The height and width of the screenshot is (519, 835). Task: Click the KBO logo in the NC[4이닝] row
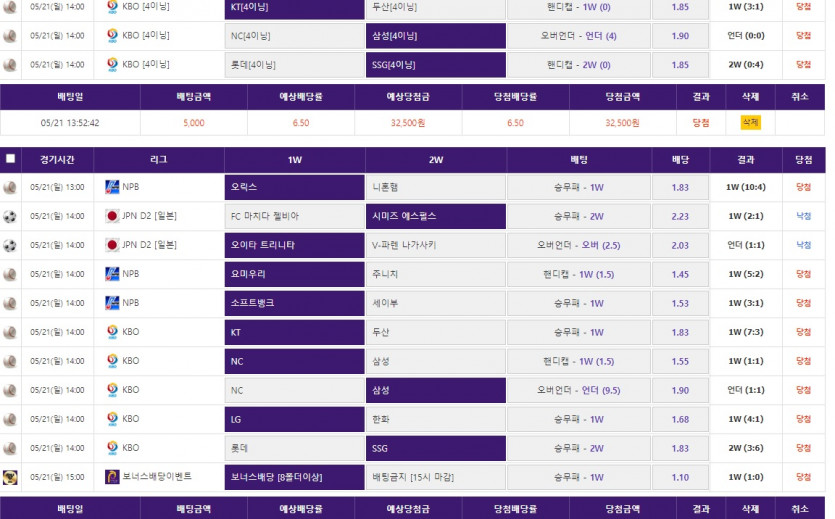(x=112, y=36)
